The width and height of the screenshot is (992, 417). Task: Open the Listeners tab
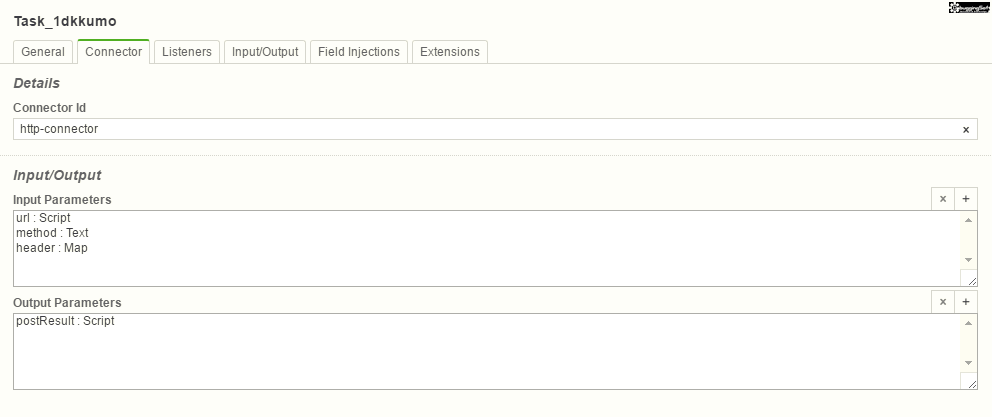tap(187, 52)
